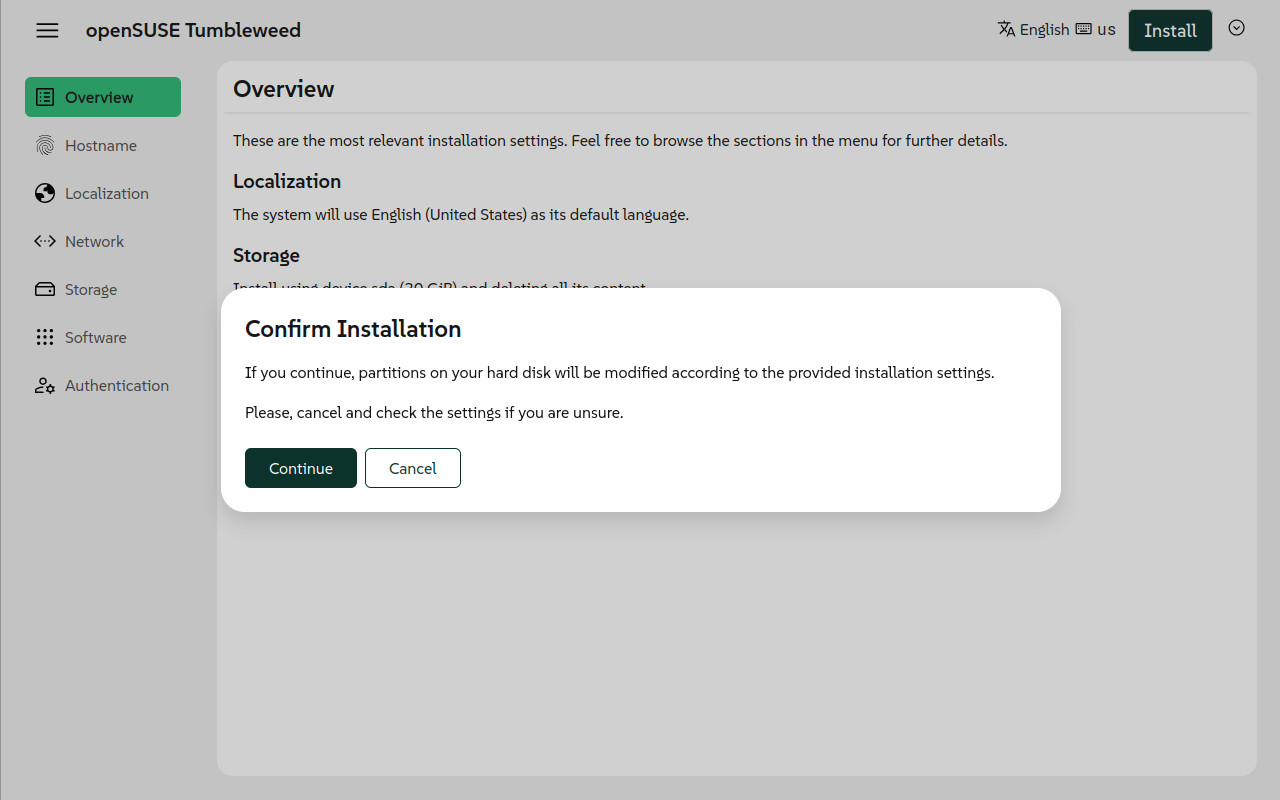Click the Network arrows icon

click(x=45, y=241)
